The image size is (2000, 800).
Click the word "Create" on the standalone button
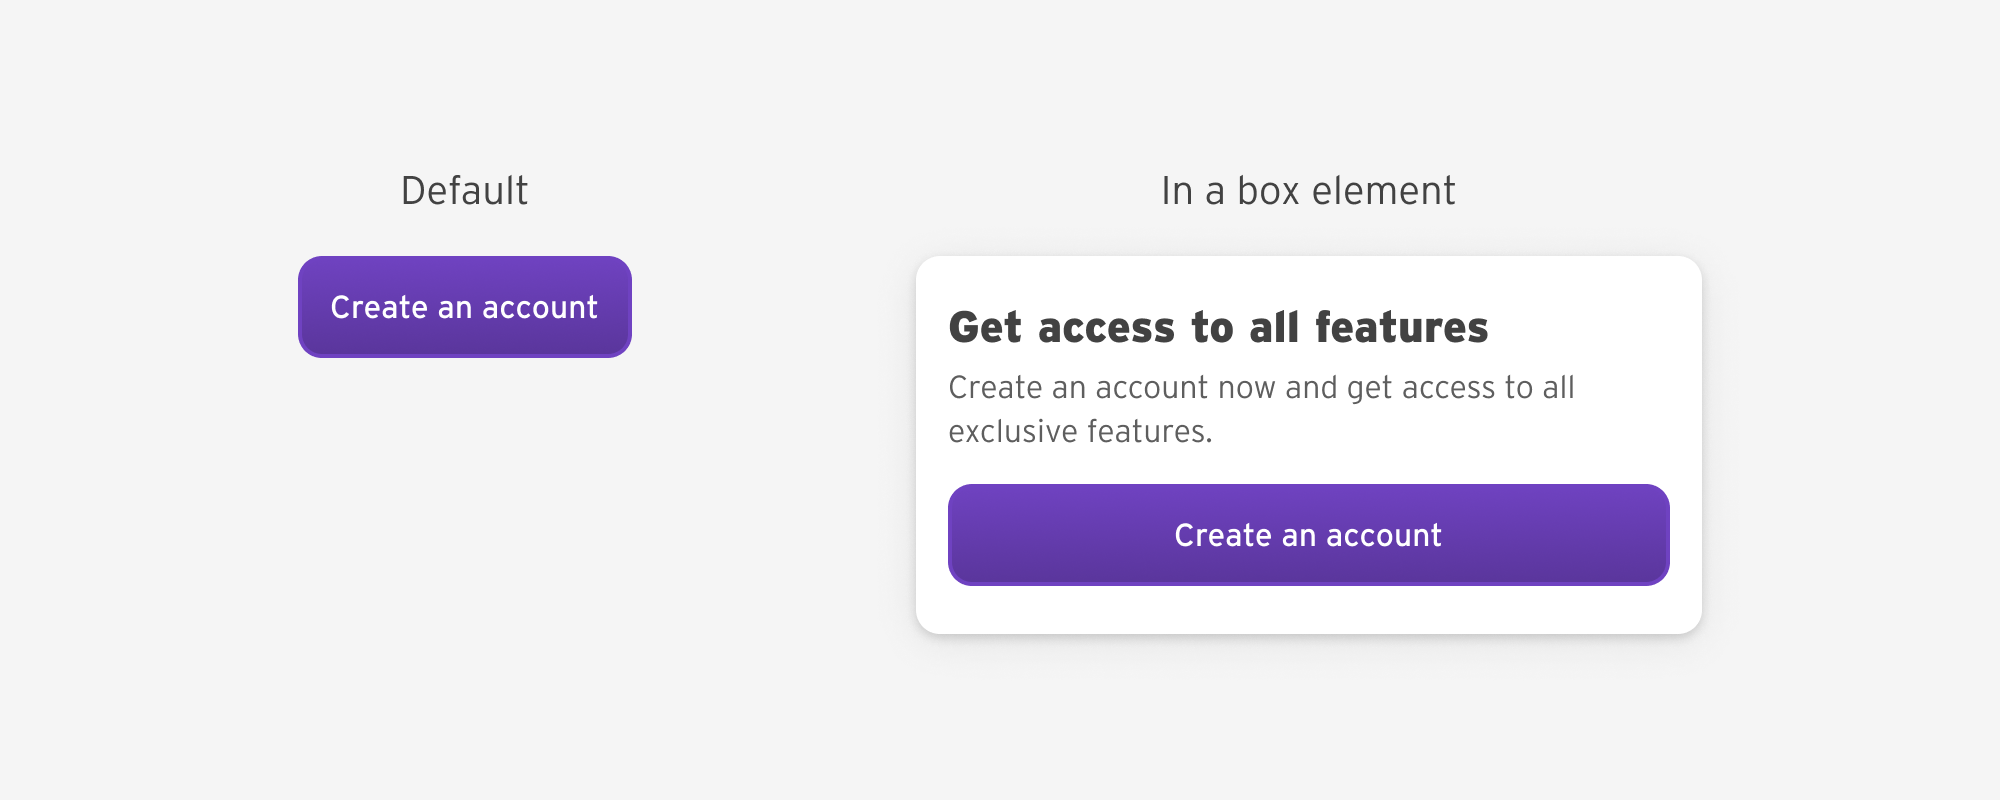click(379, 307)
